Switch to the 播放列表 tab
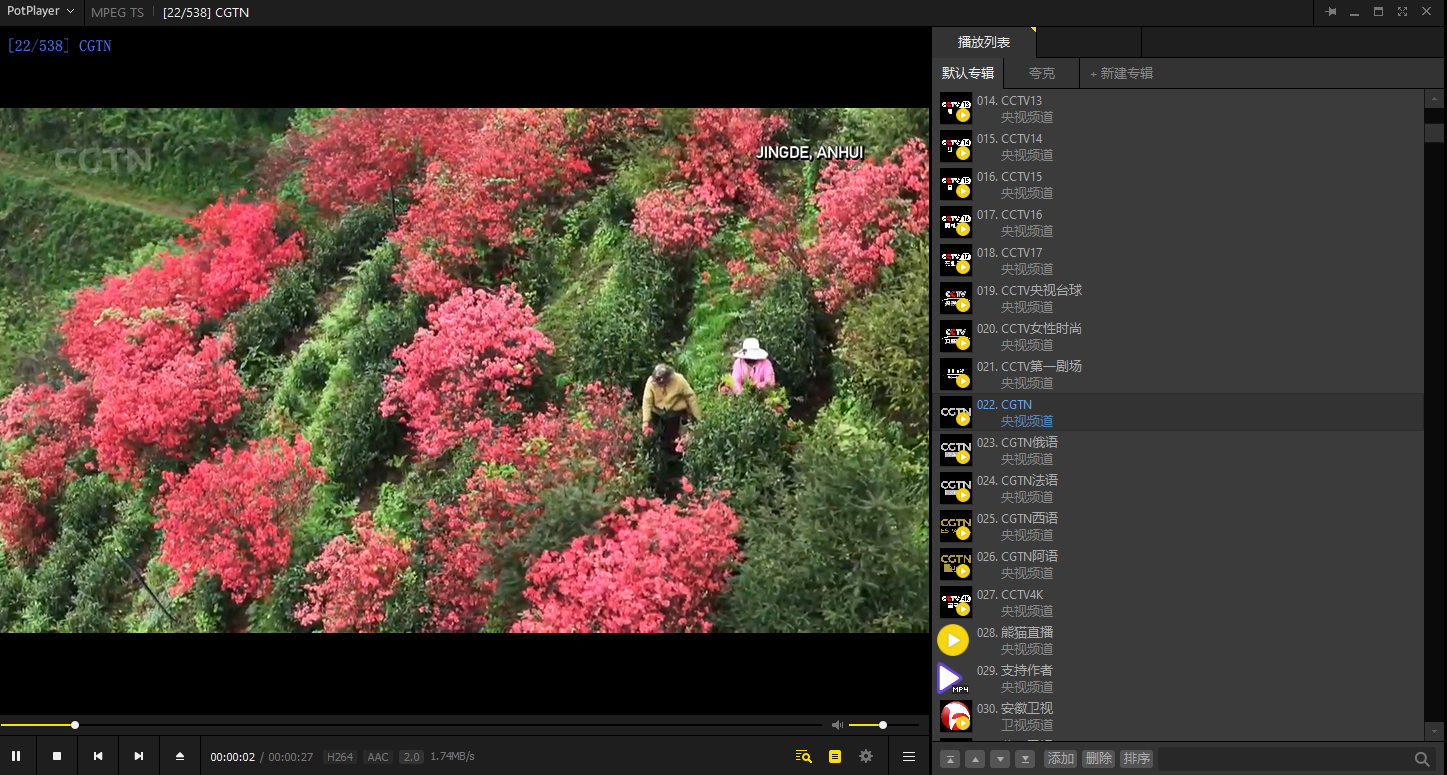Image resolution: width=1447 pixels, height=775 pixels. pos(984,42)
